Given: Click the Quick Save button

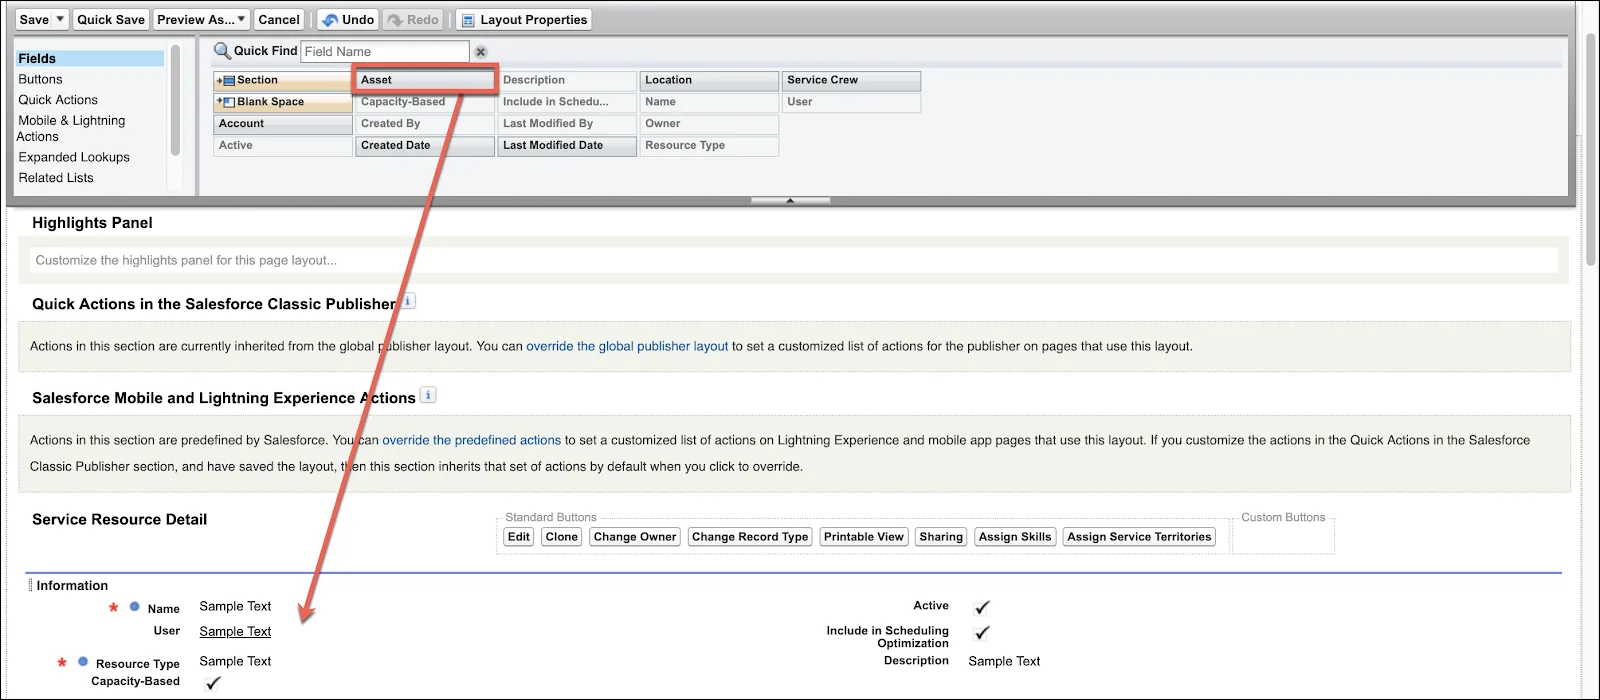Looking at the screenshot, I should coord(111,19).
